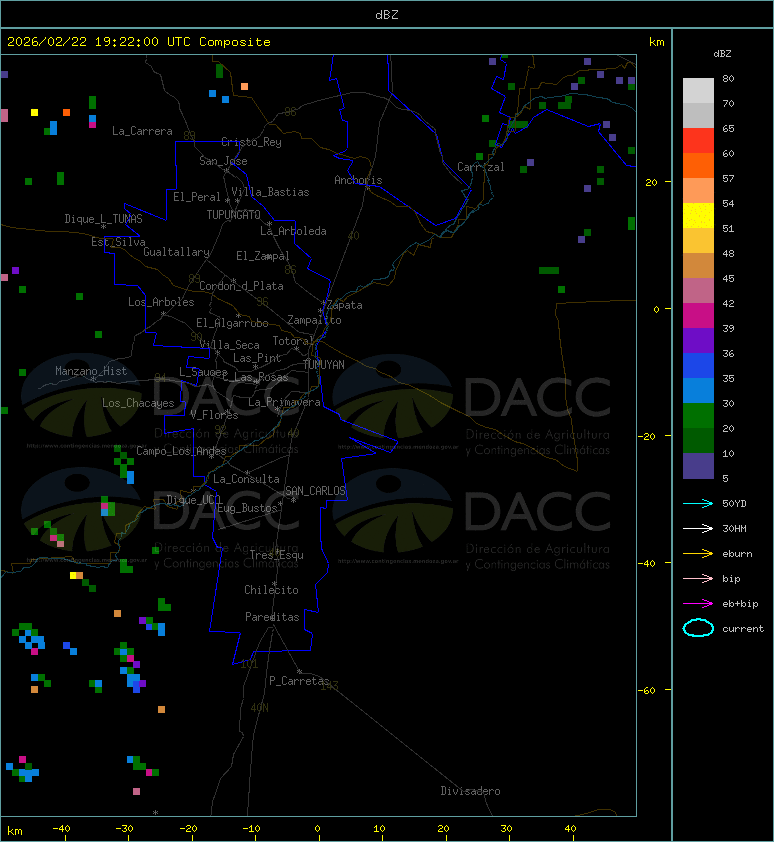Click the El_Algarrobo map label

[232, 323]
